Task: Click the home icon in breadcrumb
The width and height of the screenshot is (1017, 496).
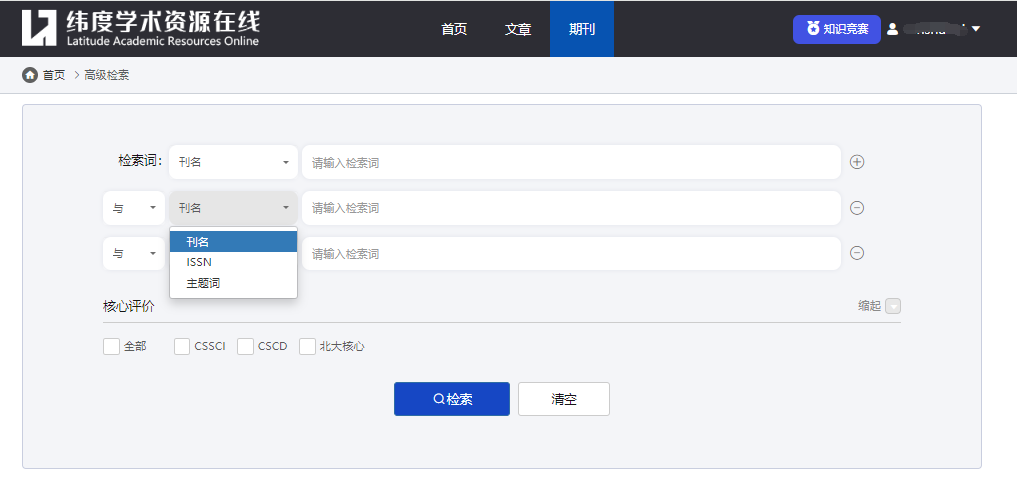Action: [x=30, y=75]
